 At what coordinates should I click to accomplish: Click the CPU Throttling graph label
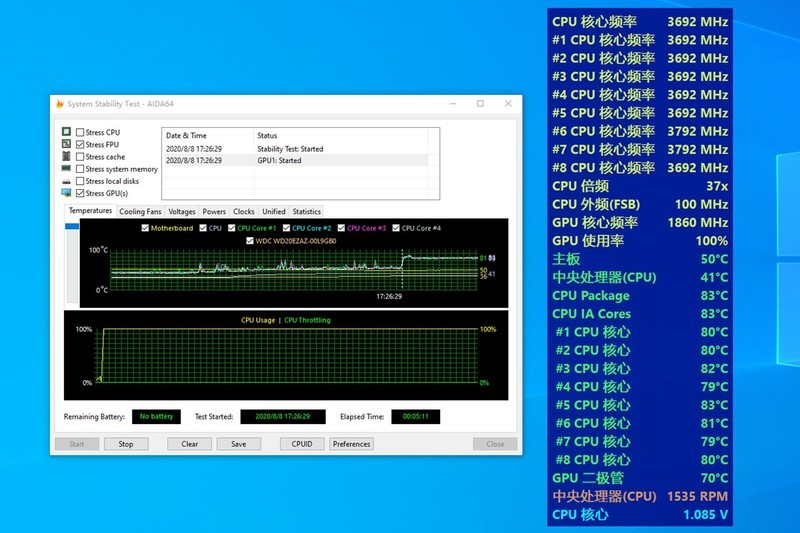point(307,320)
